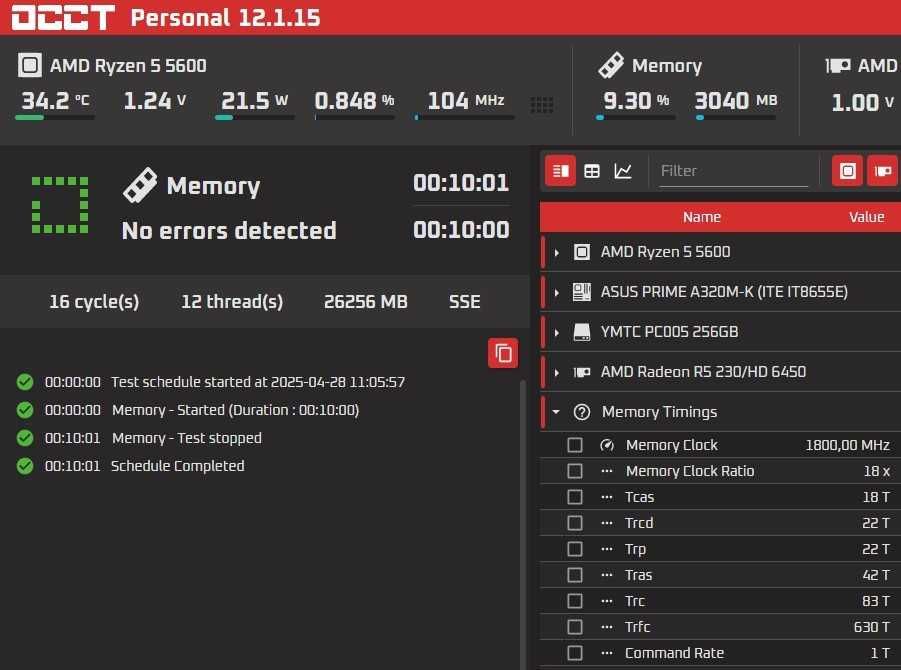This screenshot has height=670, width=901.
Task: Sort by the Name column header
Action: click(x=702, y=217)
